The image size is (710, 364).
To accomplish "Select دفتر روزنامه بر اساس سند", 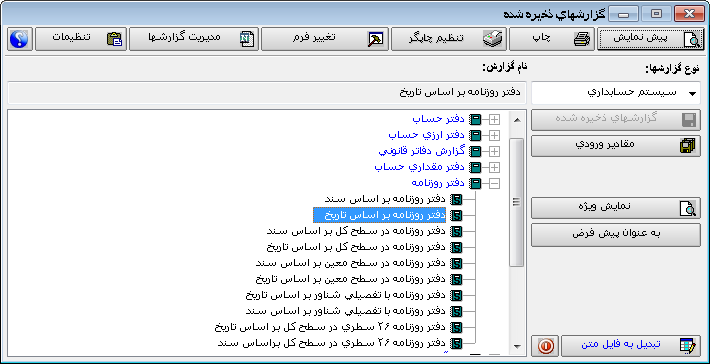I will tap(386, 199).
